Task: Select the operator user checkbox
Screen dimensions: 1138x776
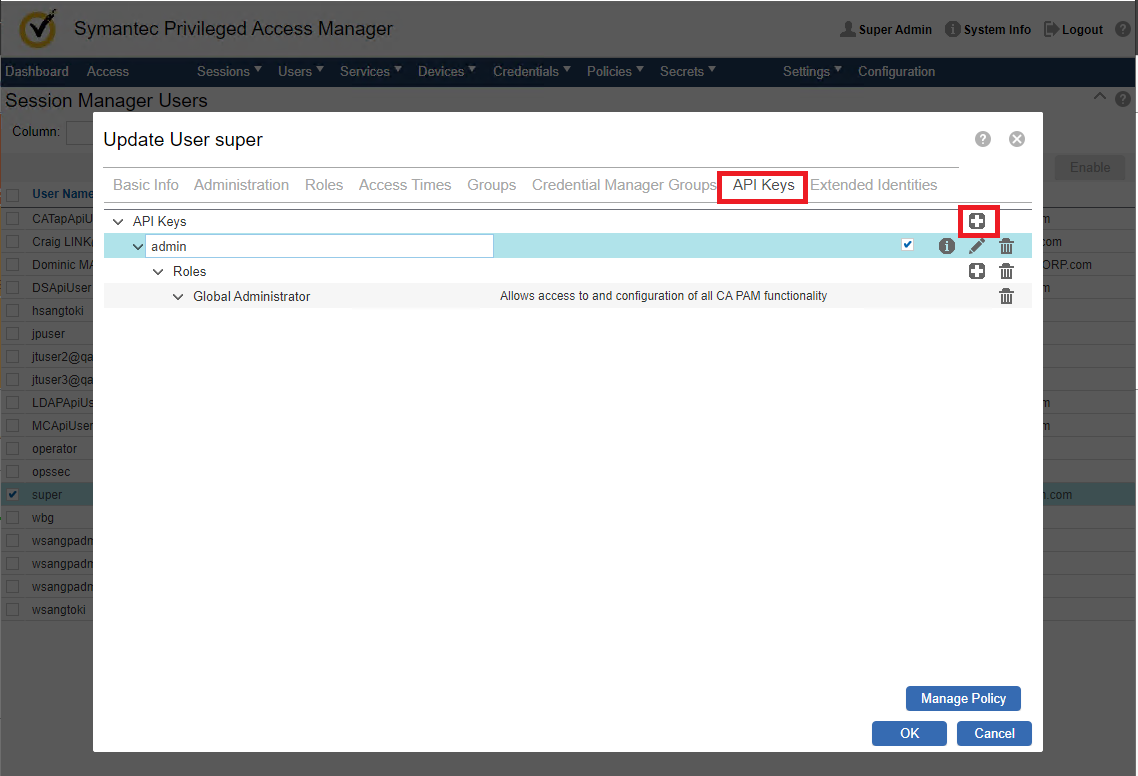Action: pyautogui.click(x=13, y=449)
